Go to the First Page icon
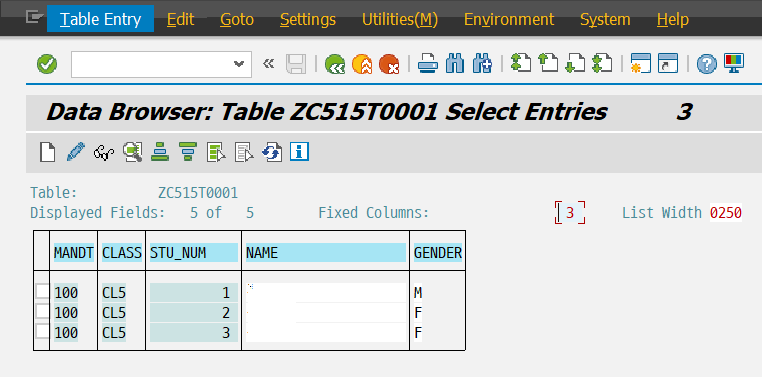This screenshot has width=762, height=384. tap(521, 64)
